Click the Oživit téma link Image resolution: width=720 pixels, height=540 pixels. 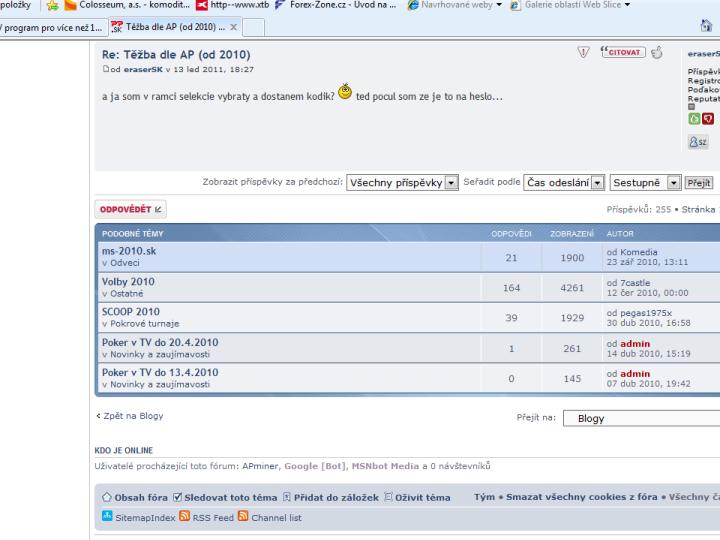pyautogui.click(x=422, y=497)
